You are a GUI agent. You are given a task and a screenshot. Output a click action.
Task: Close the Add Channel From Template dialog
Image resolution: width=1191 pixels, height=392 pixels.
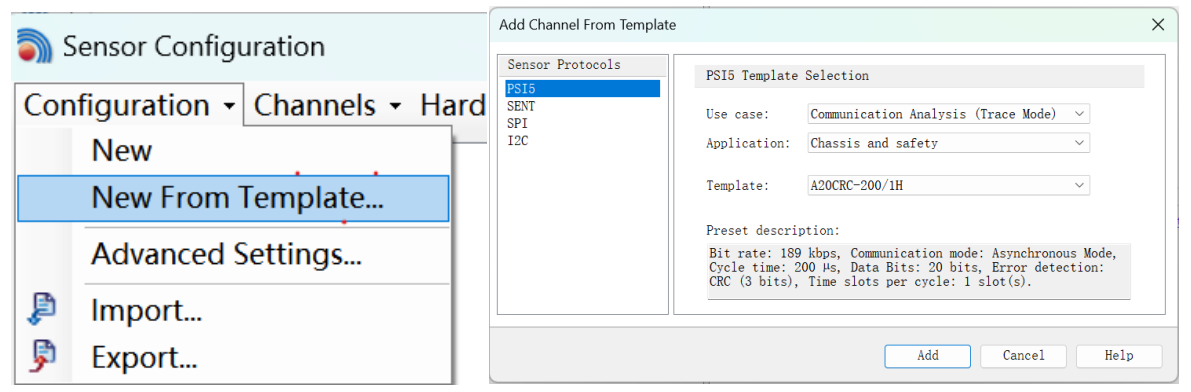click(1158, 24)
